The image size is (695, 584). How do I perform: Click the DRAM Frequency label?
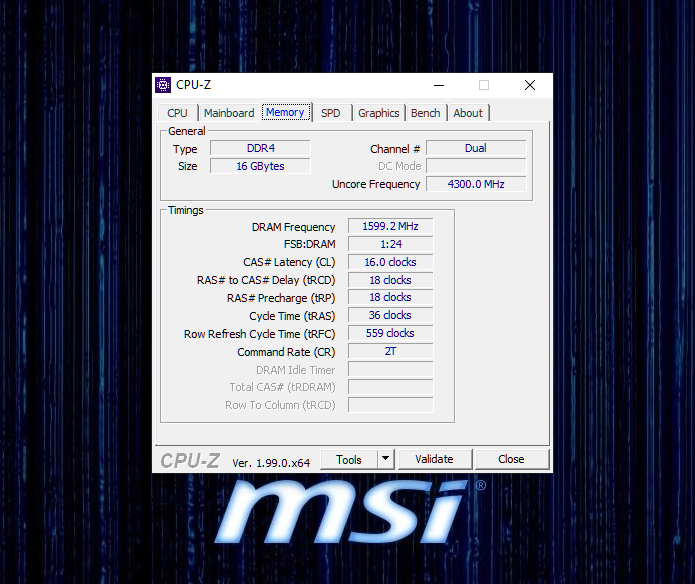click(293, 227)
